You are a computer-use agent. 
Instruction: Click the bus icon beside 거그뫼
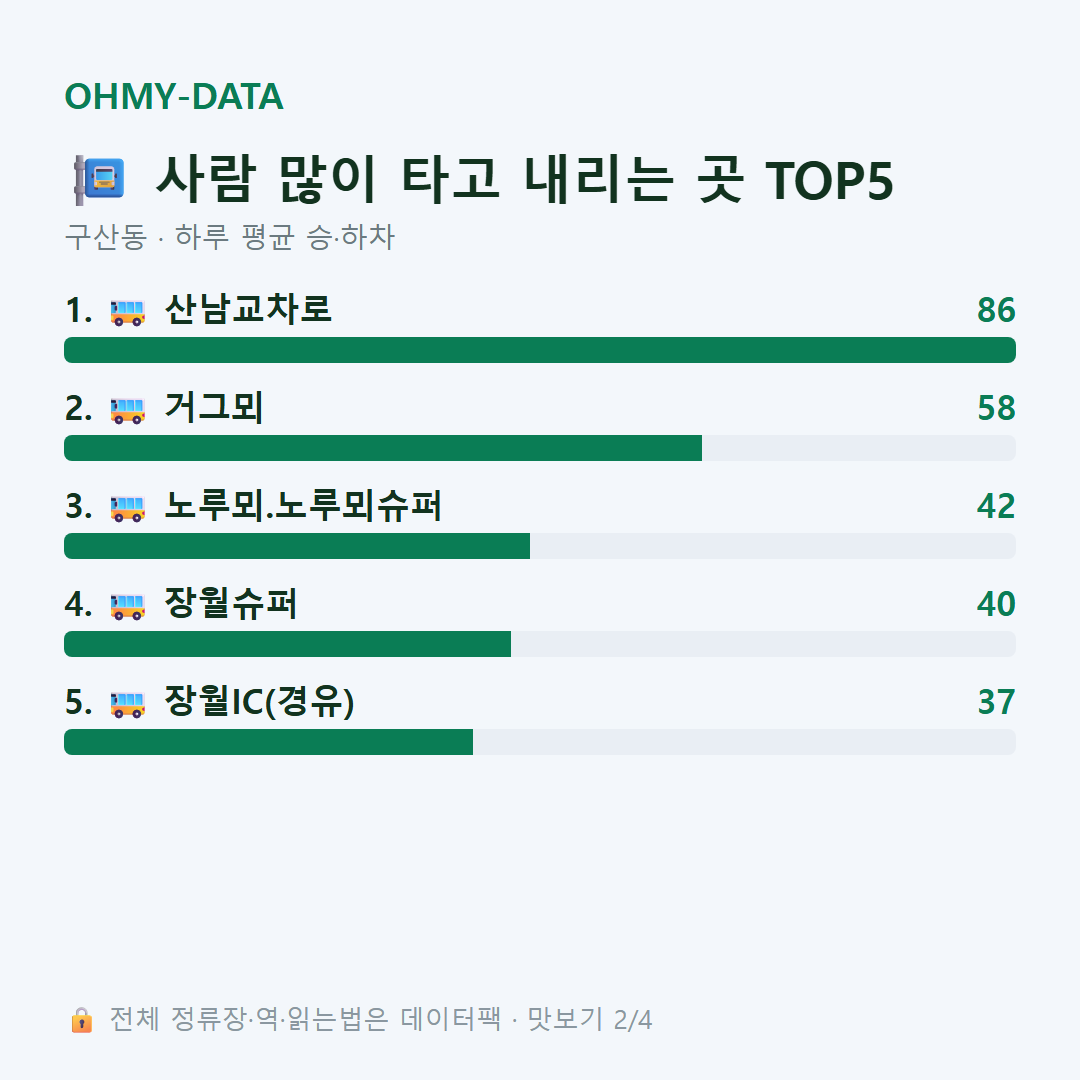[127, 411]
